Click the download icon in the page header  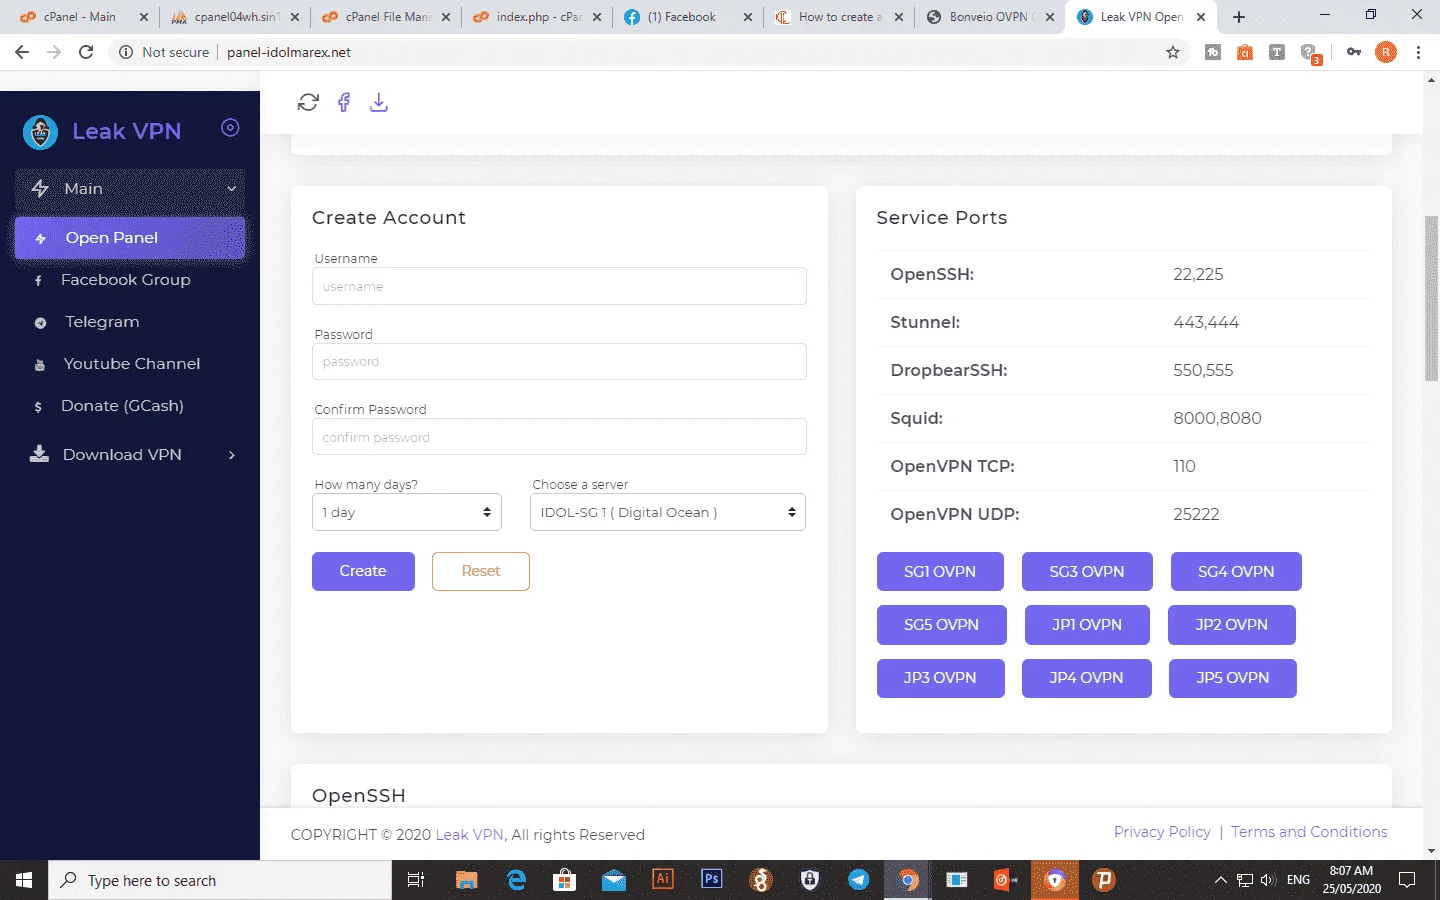point(379,102)
